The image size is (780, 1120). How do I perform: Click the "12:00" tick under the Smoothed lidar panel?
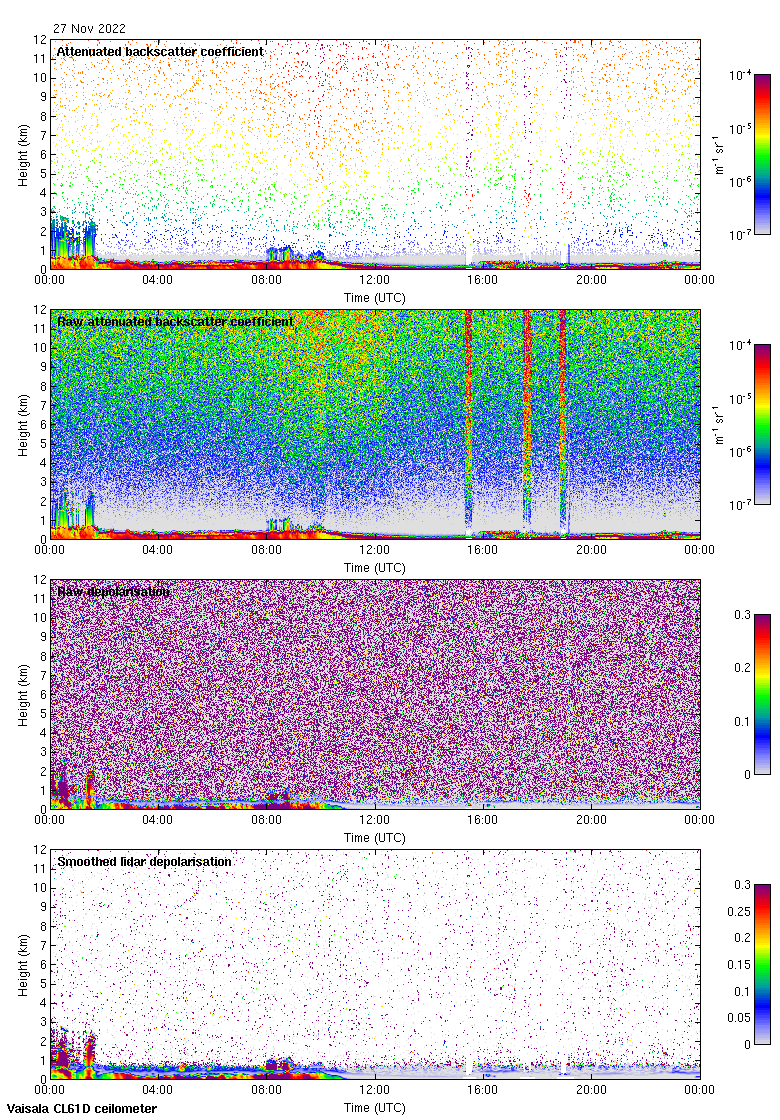(374, 1090)
